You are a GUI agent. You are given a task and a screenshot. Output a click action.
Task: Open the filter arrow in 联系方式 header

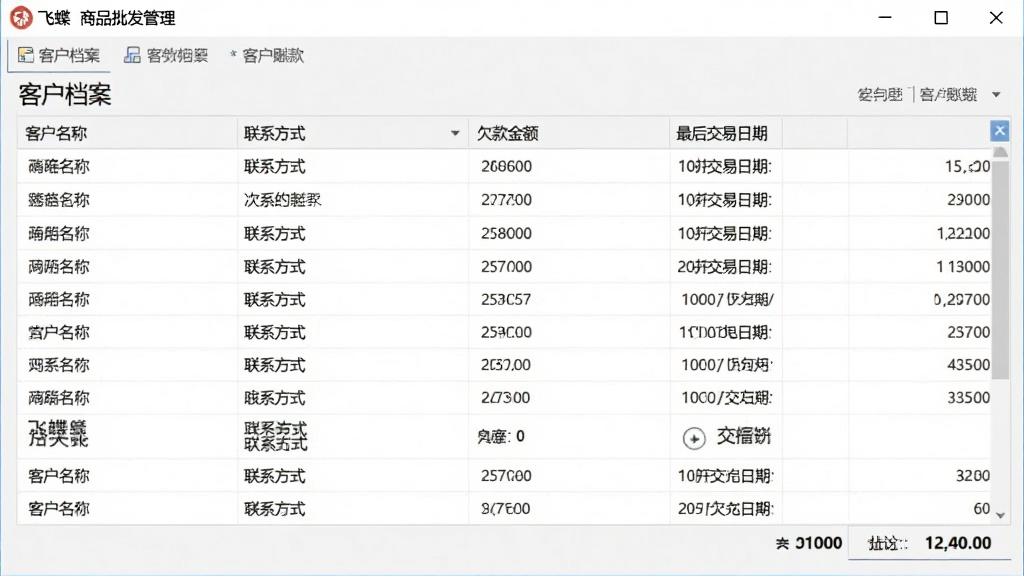[455, 133]
